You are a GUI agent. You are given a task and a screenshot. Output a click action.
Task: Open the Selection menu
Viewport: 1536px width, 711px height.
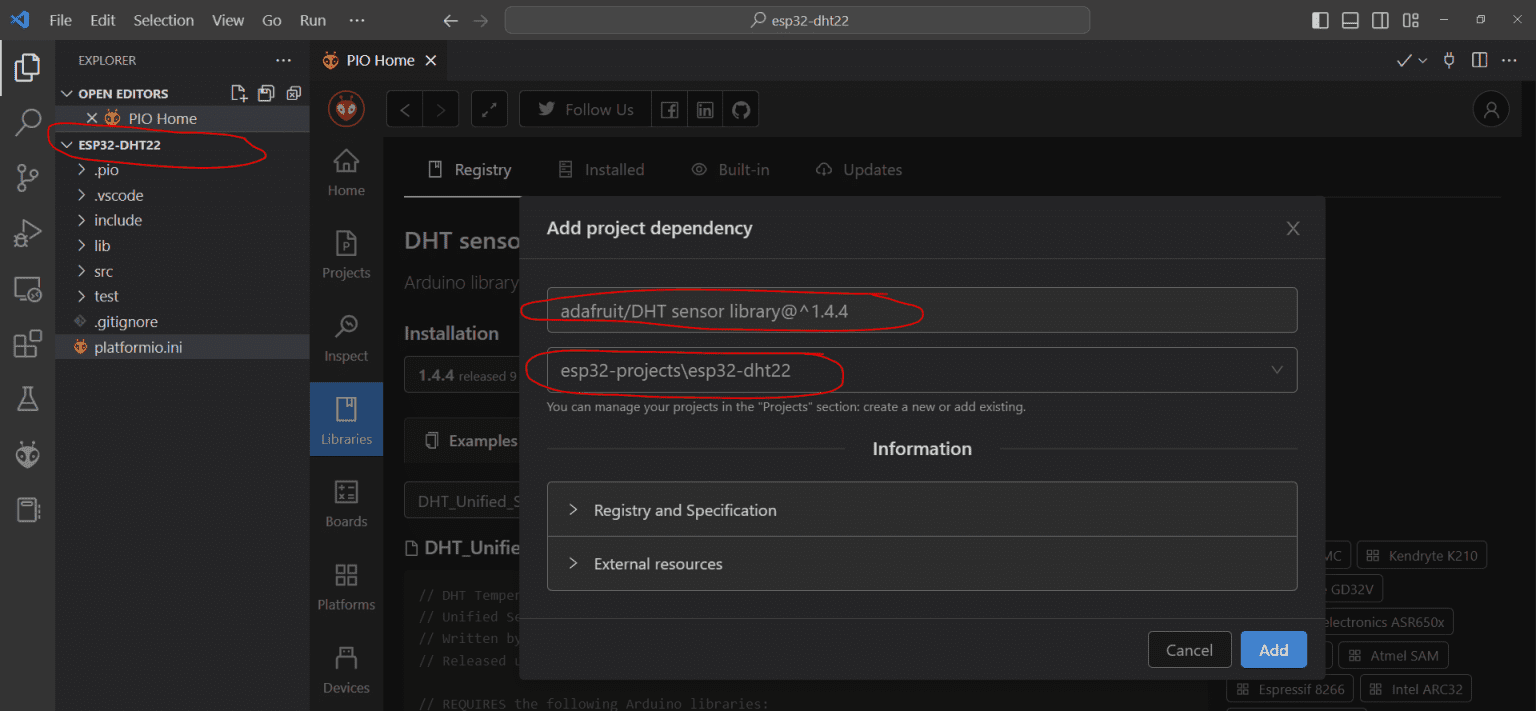pyautogui.click(x=164, y=20)
